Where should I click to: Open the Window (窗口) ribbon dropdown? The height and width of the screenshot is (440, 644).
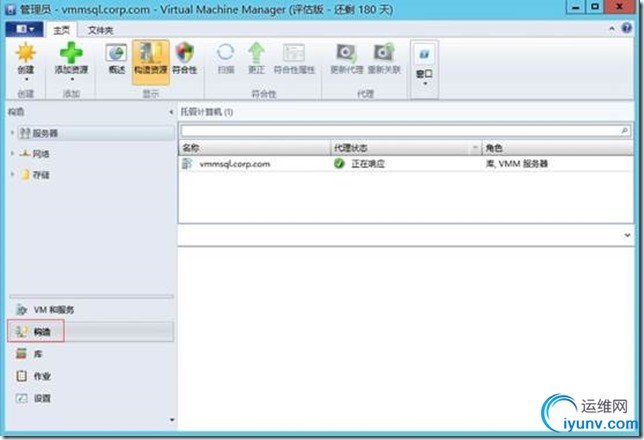coord(424,69)
